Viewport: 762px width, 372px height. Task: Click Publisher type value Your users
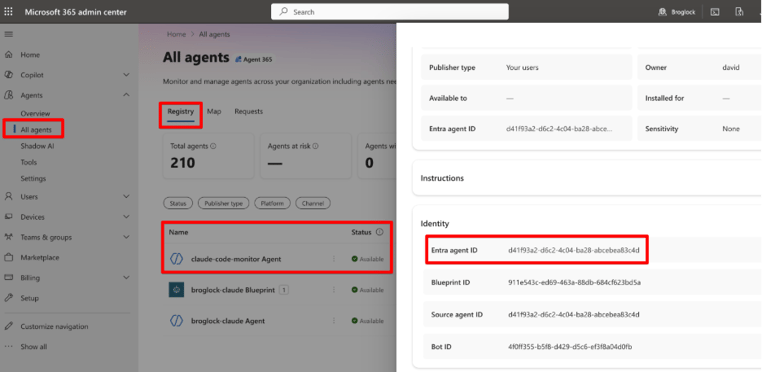(522, 68)
